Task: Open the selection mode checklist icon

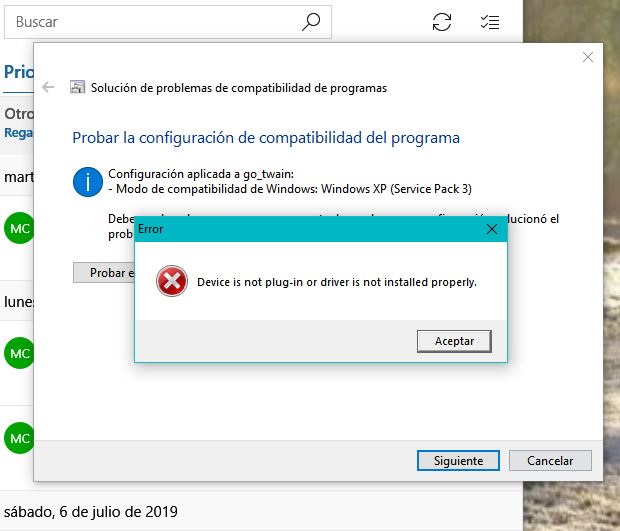Action: [490, 22]
